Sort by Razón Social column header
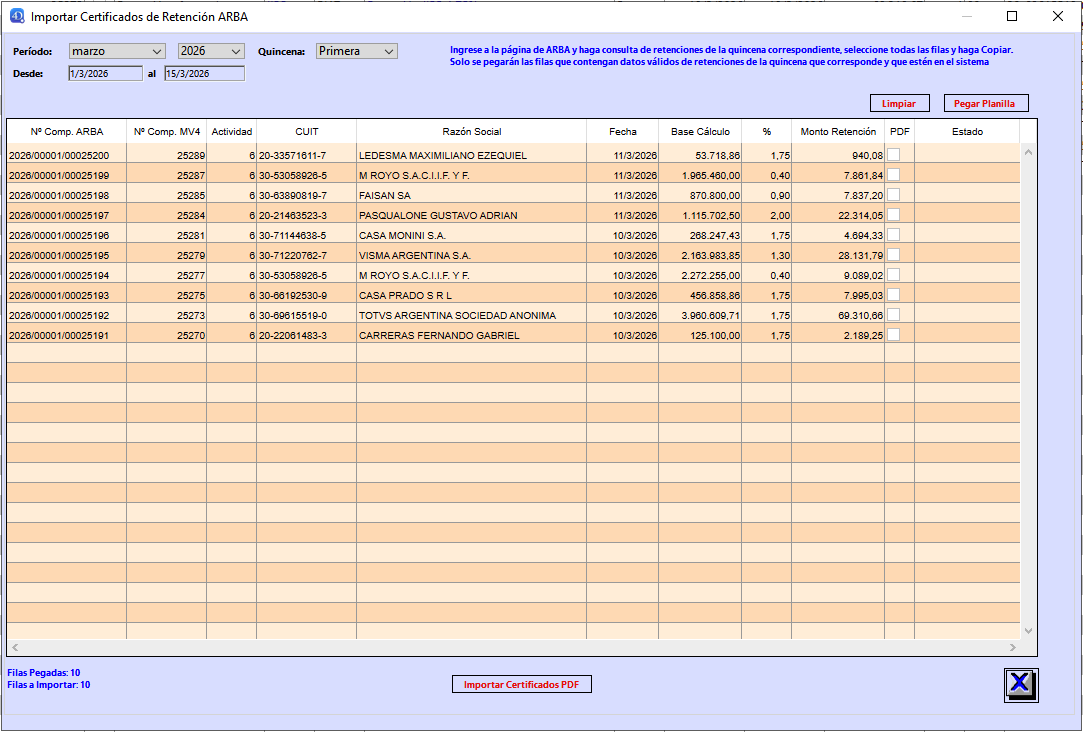This screenshot has height=732, width=1083. click(471, 131)
